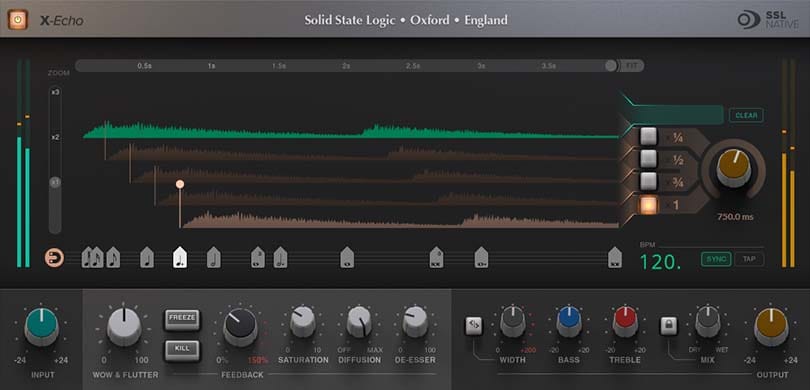Select the whole note delay marker
This screenshot has height=390, width=810.
[x=347, y=257]
